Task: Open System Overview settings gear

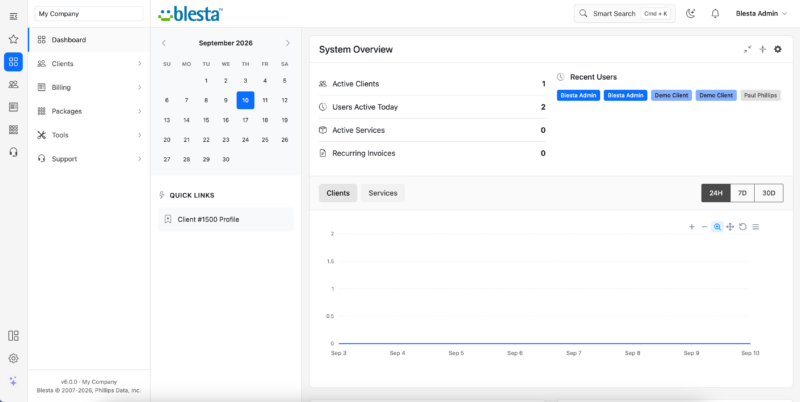Action: (x=778, y=49)
